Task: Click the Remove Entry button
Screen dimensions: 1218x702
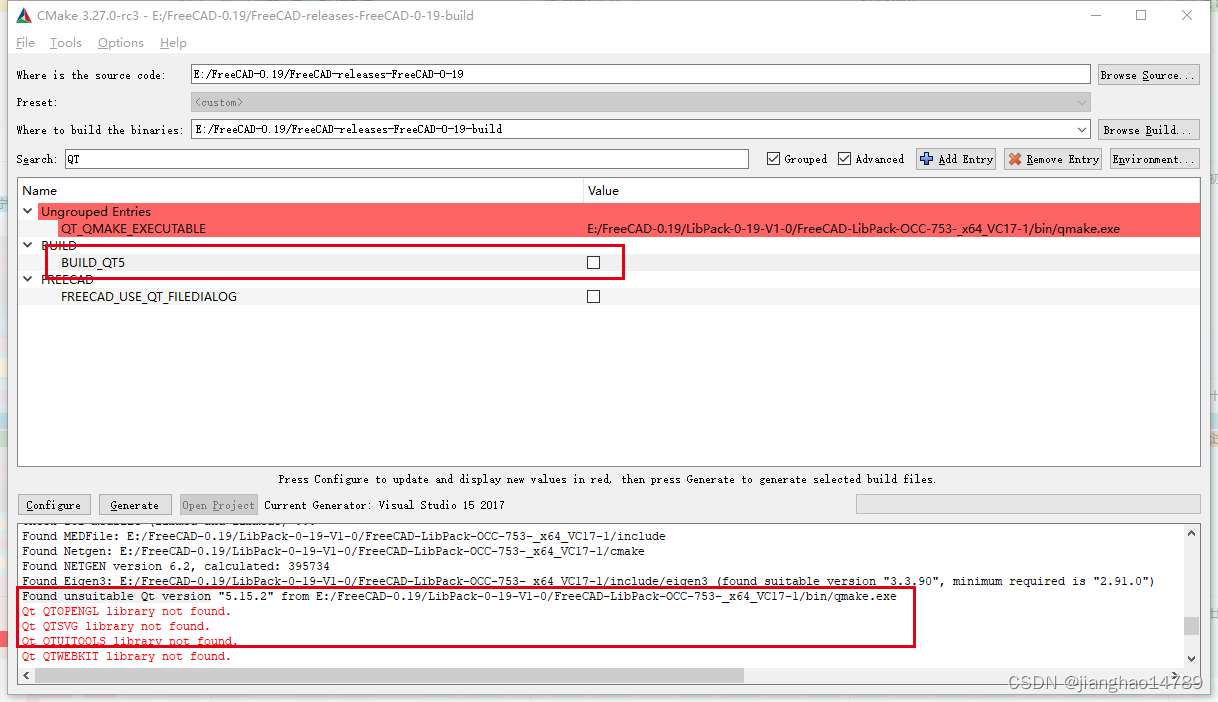Action: coord(1053,159)
